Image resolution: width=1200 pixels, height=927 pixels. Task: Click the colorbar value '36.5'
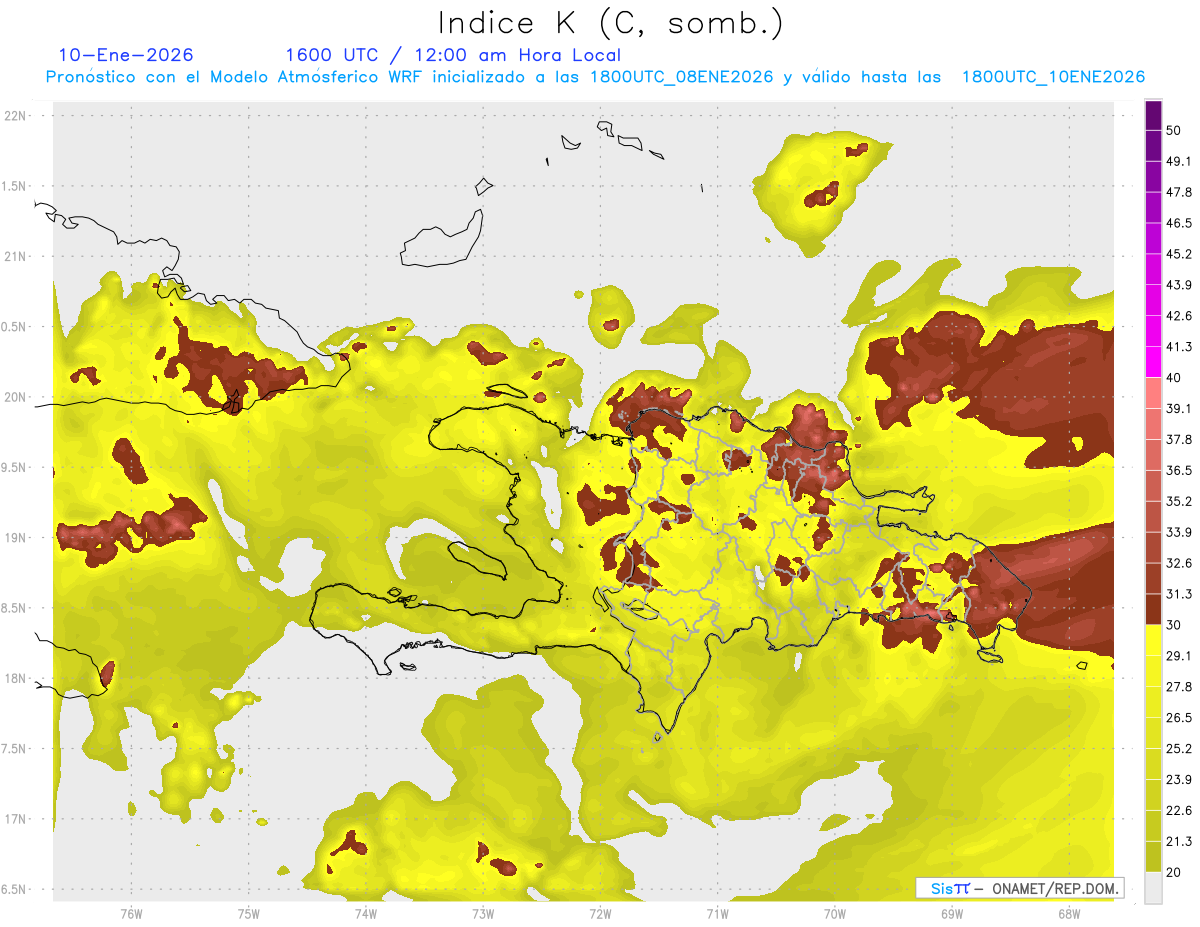tap(1178, 471)
